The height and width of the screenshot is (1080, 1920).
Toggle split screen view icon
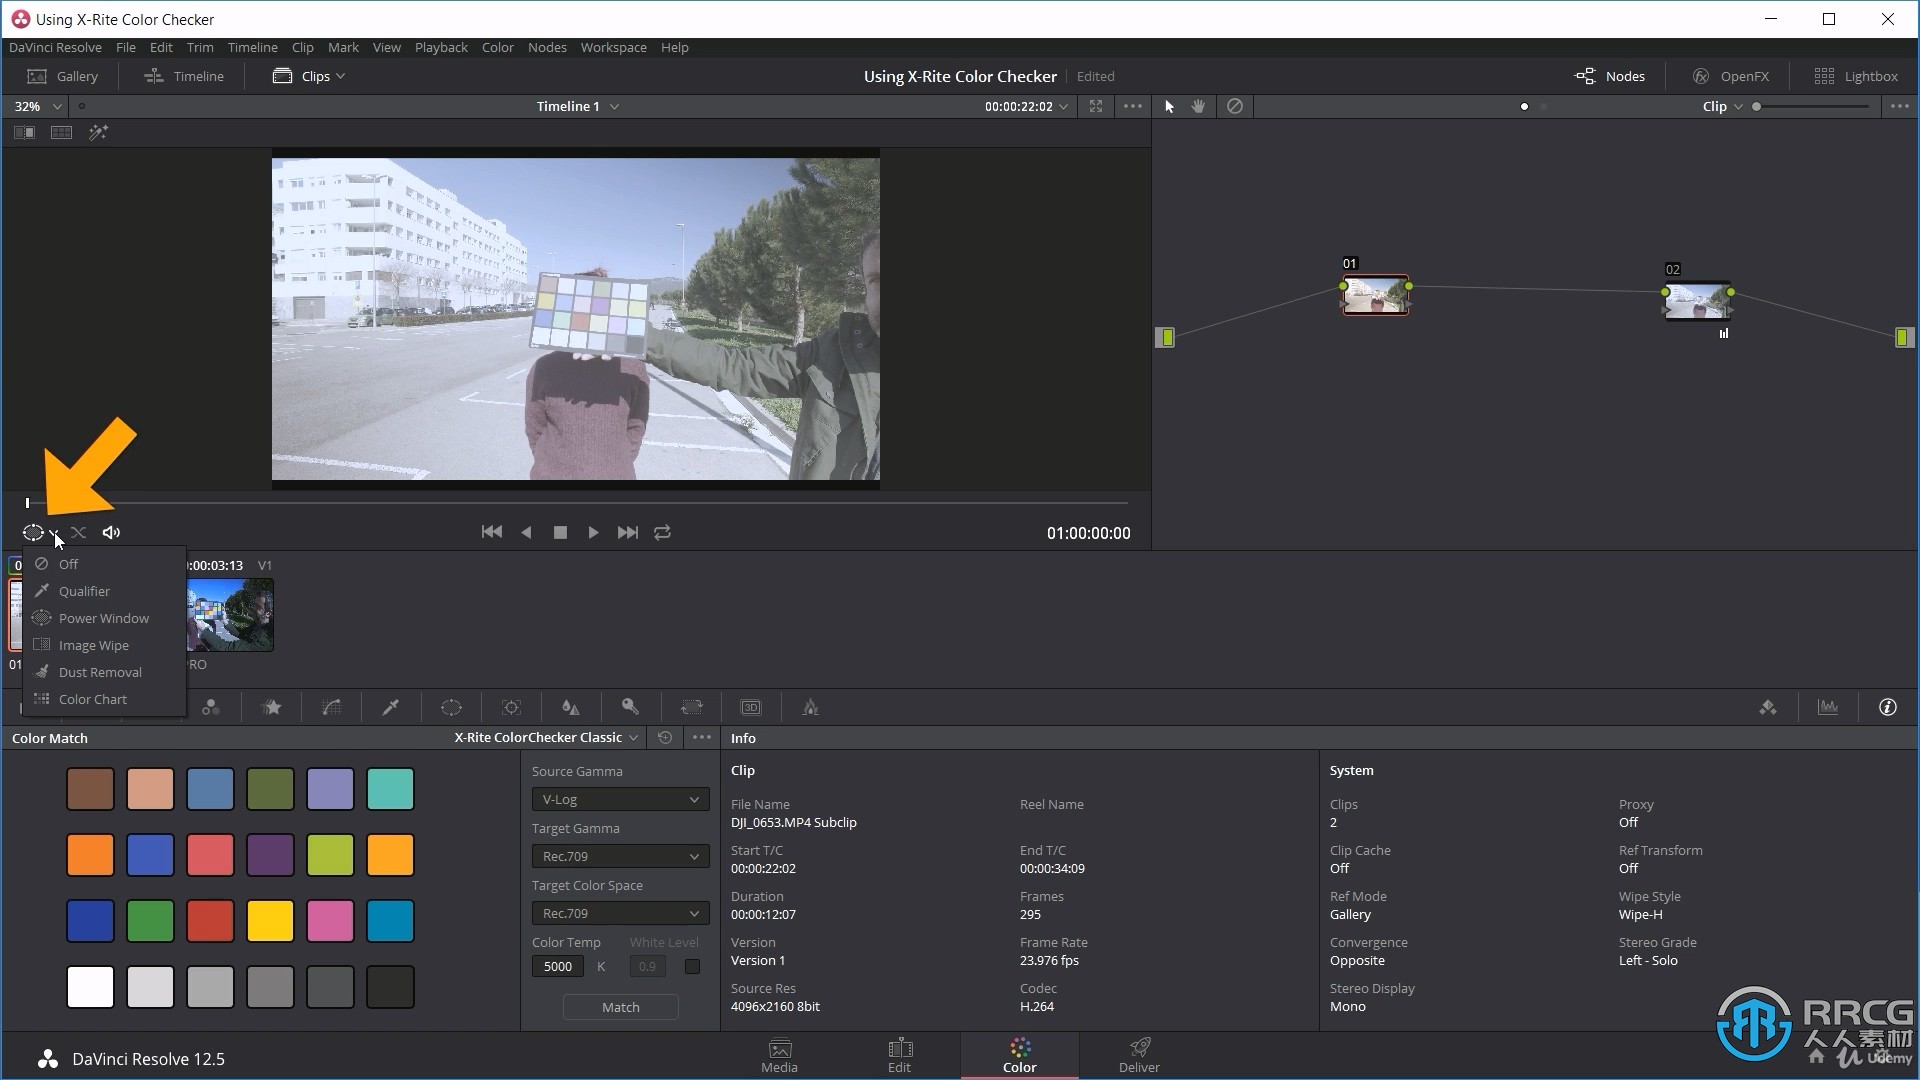point(61,132)
